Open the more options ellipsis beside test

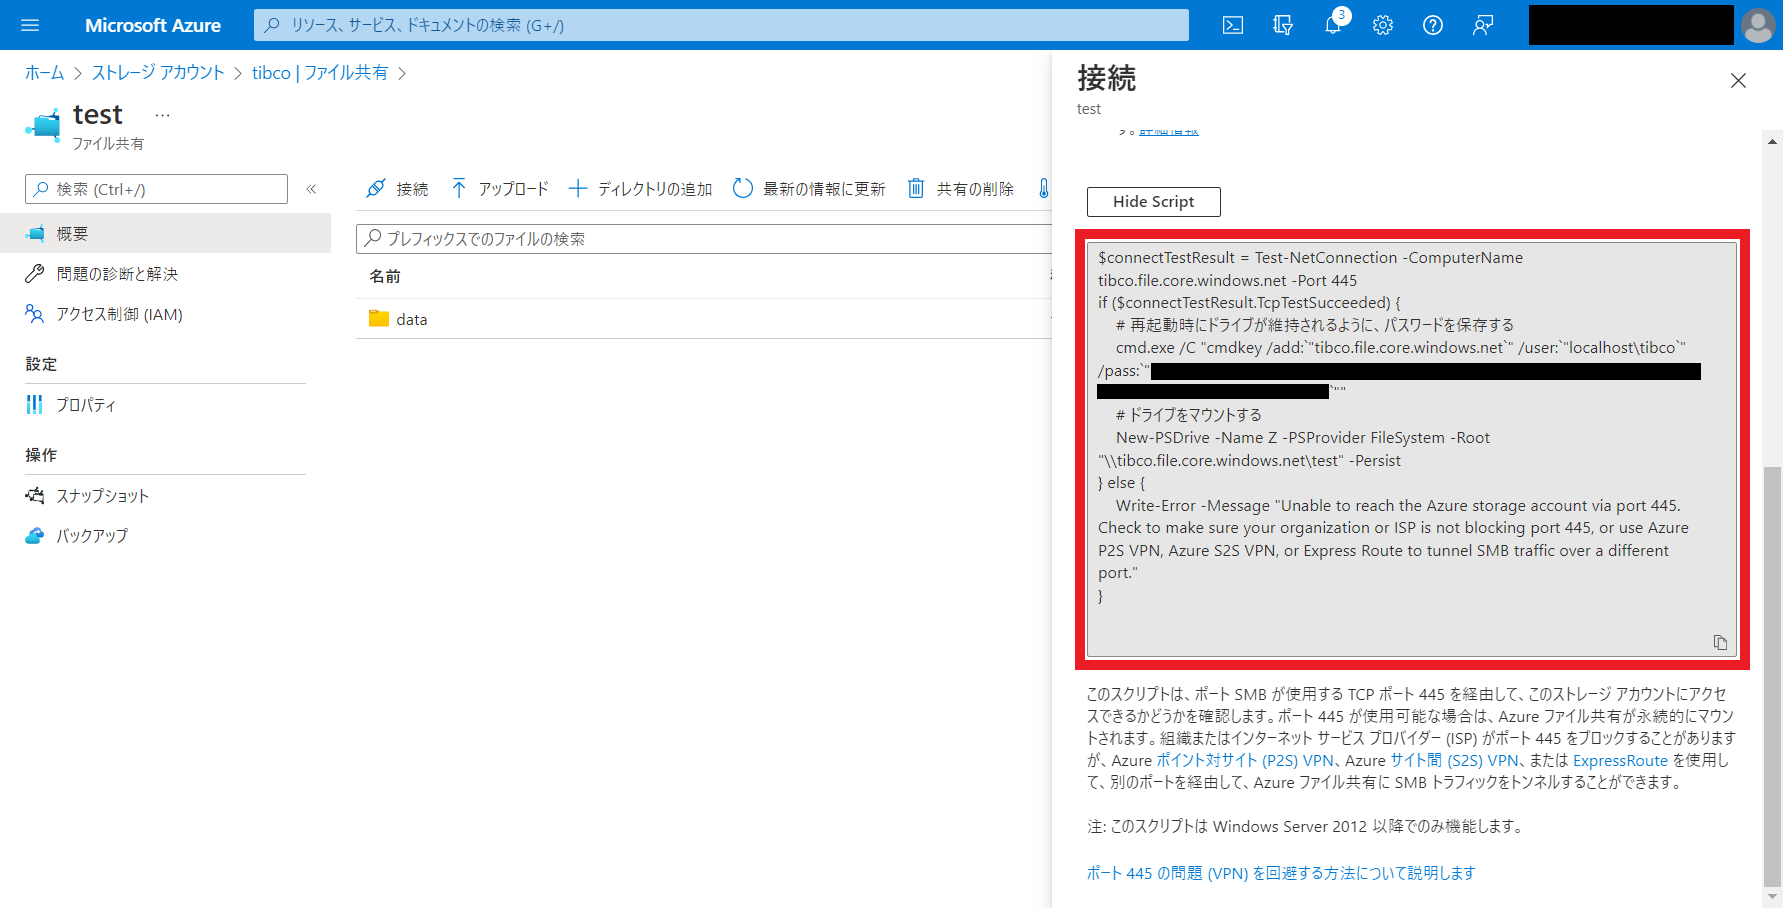click(163, 116)
